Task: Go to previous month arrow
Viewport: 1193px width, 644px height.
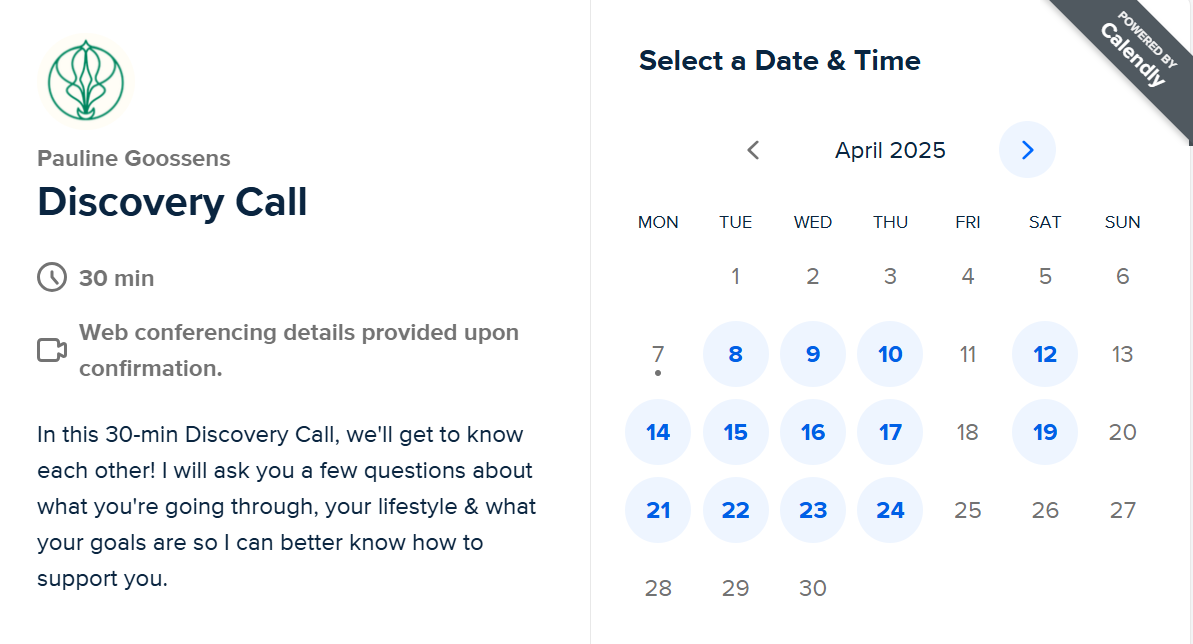Action: click(x=753, y=150)
